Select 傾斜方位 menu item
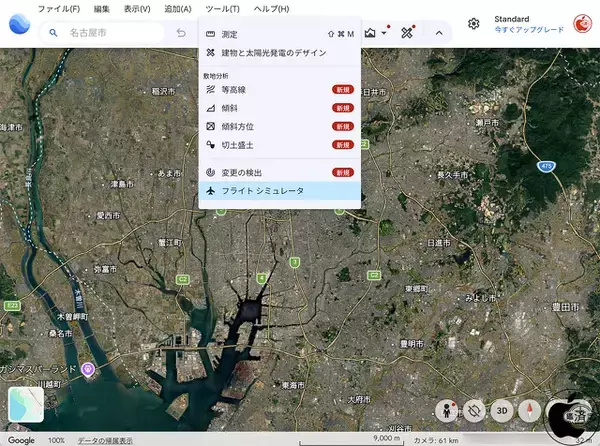 (x=280, y=127)
